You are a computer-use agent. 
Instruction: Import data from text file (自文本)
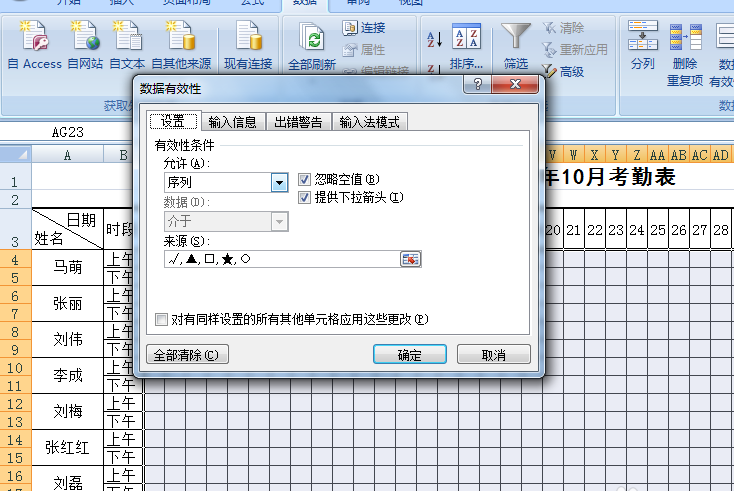[127, 45]
